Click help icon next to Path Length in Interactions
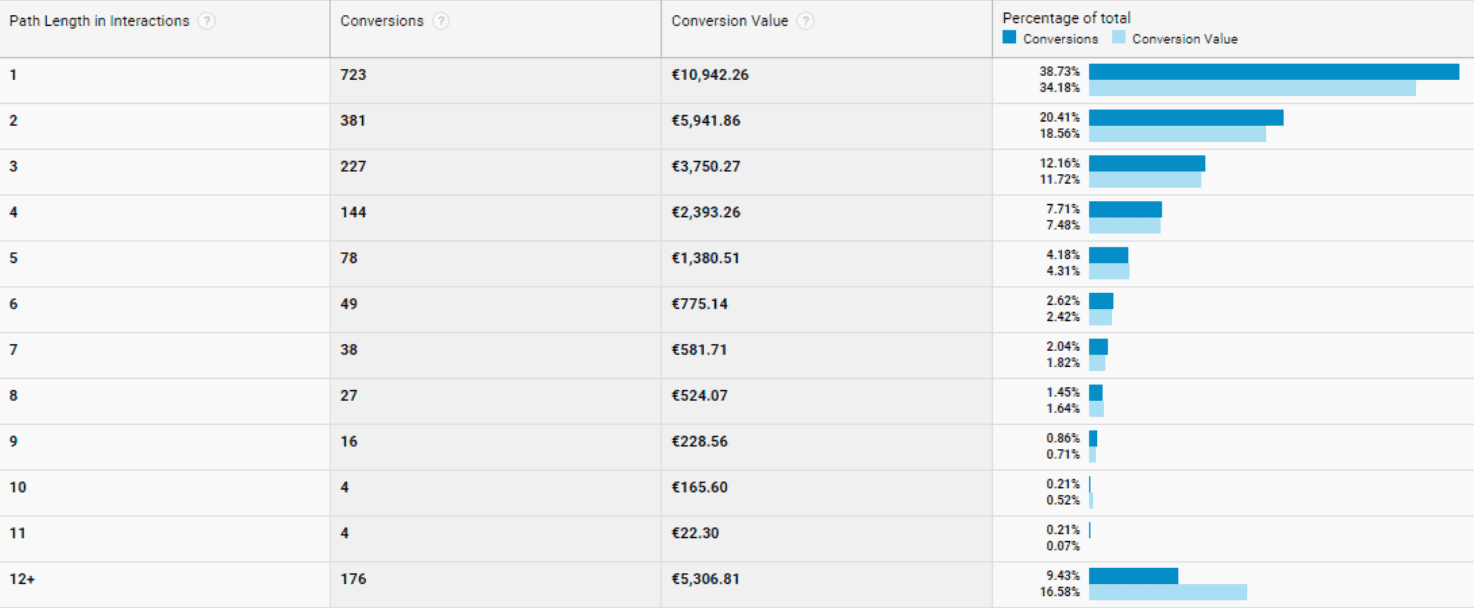Viewport: 1474px width, 608px height. 206,21
